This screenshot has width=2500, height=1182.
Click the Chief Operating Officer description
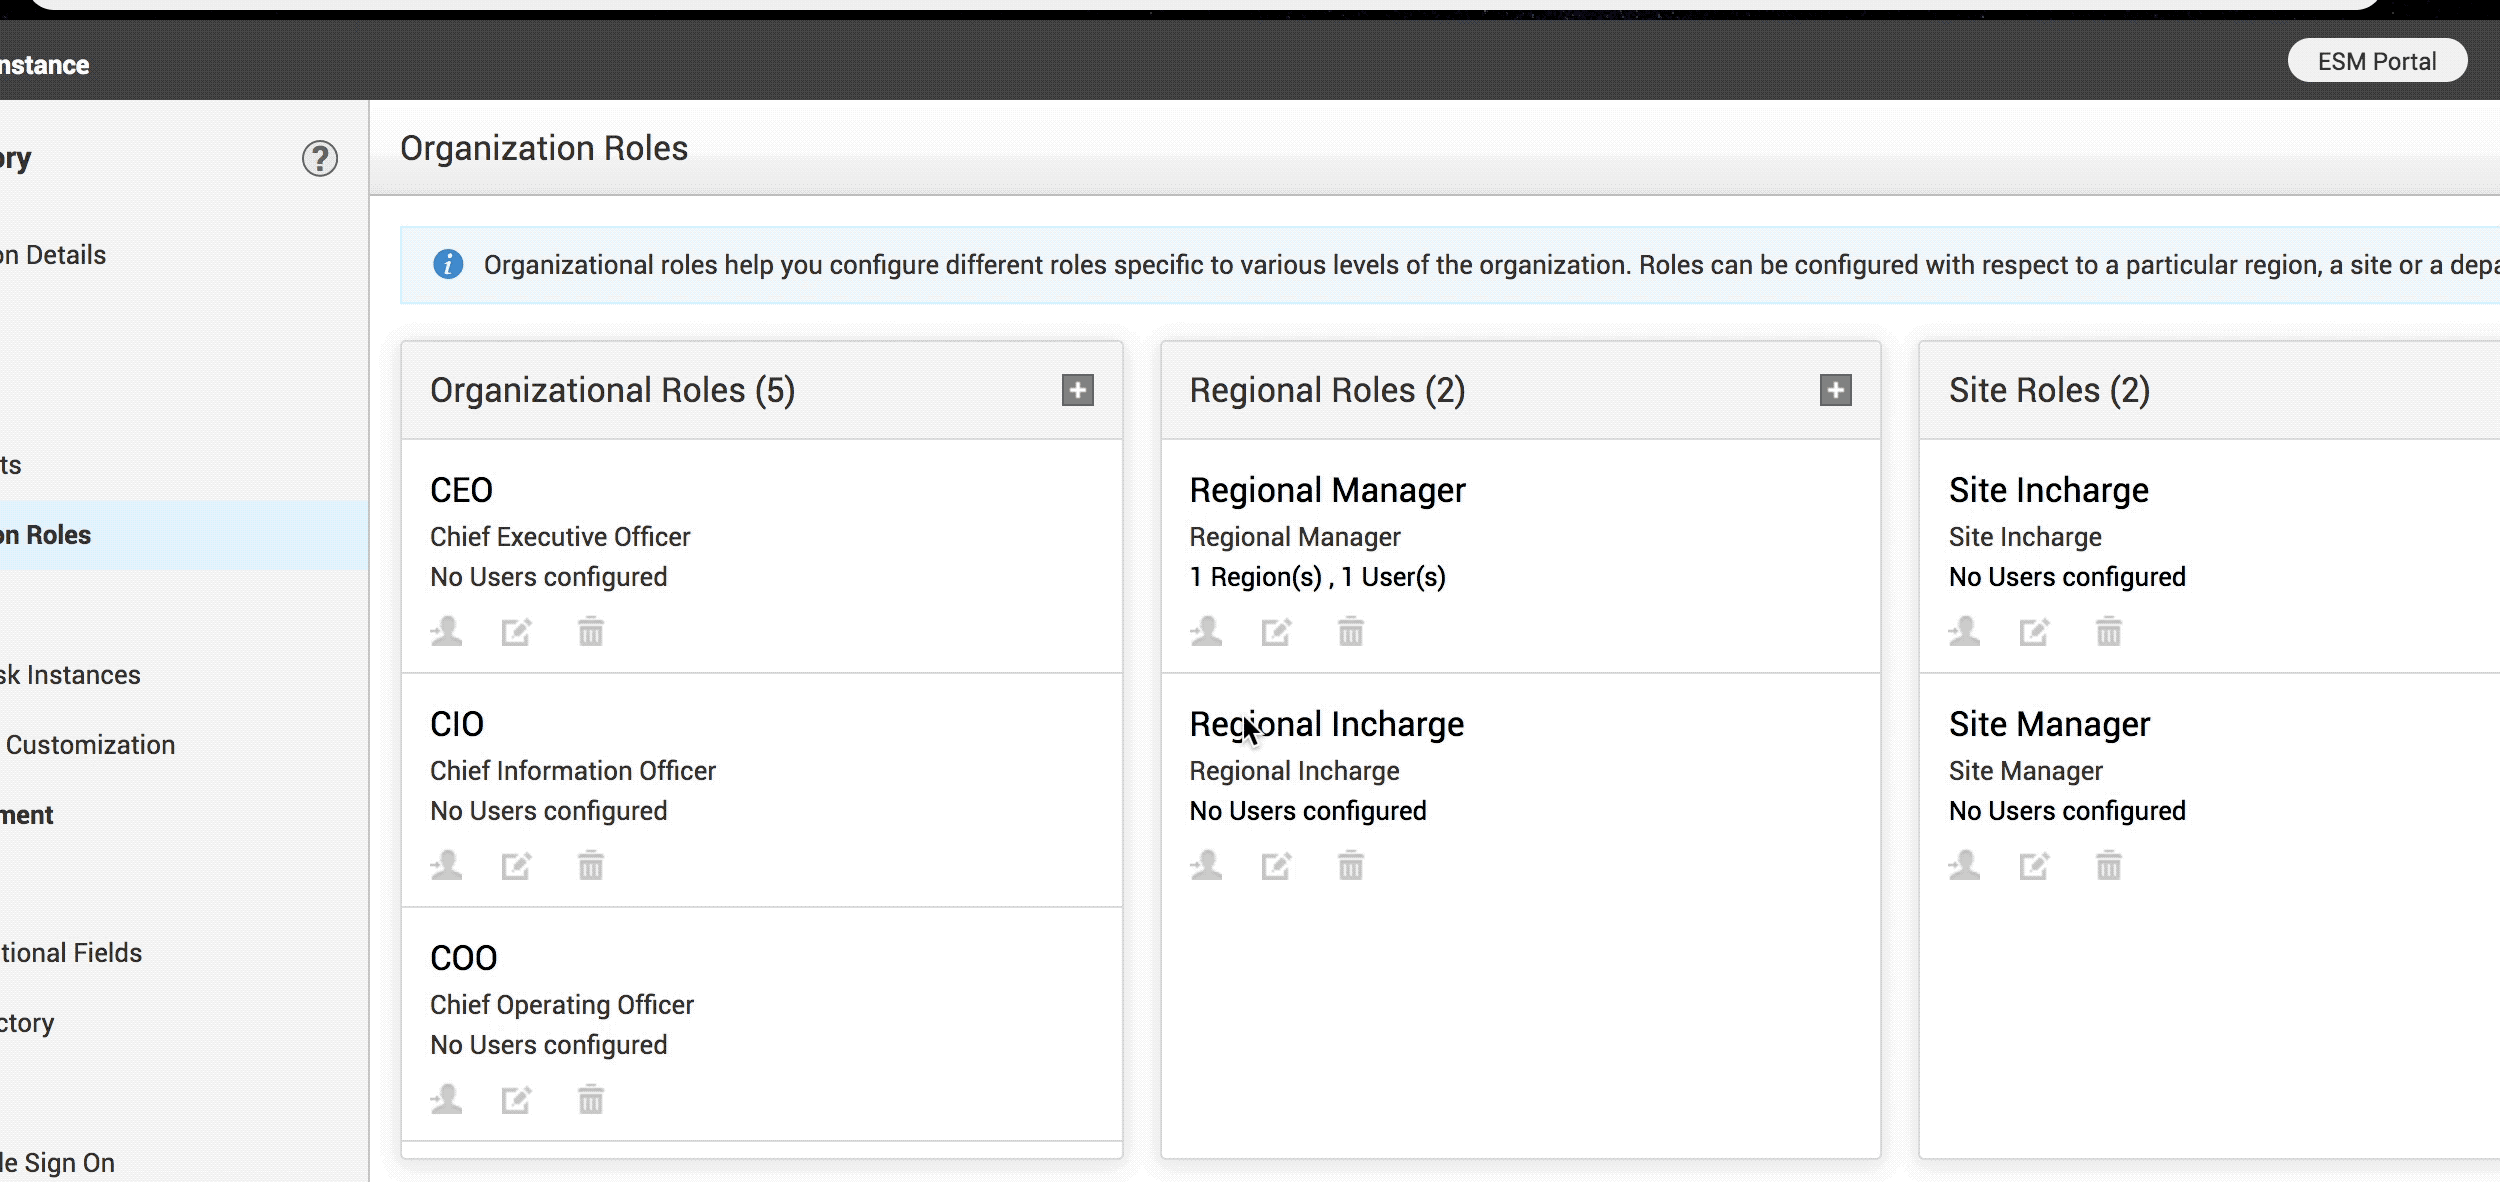coord(562,1005)
